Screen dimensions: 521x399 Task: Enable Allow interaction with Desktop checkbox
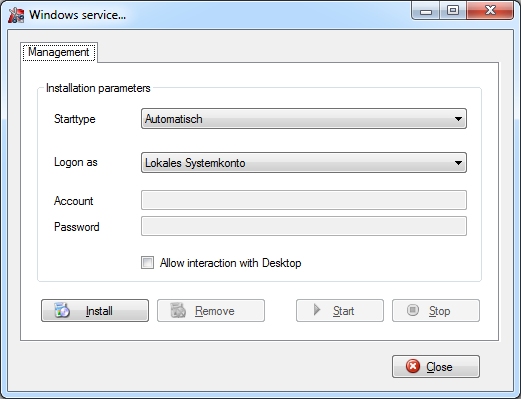[x=147, y=263]
